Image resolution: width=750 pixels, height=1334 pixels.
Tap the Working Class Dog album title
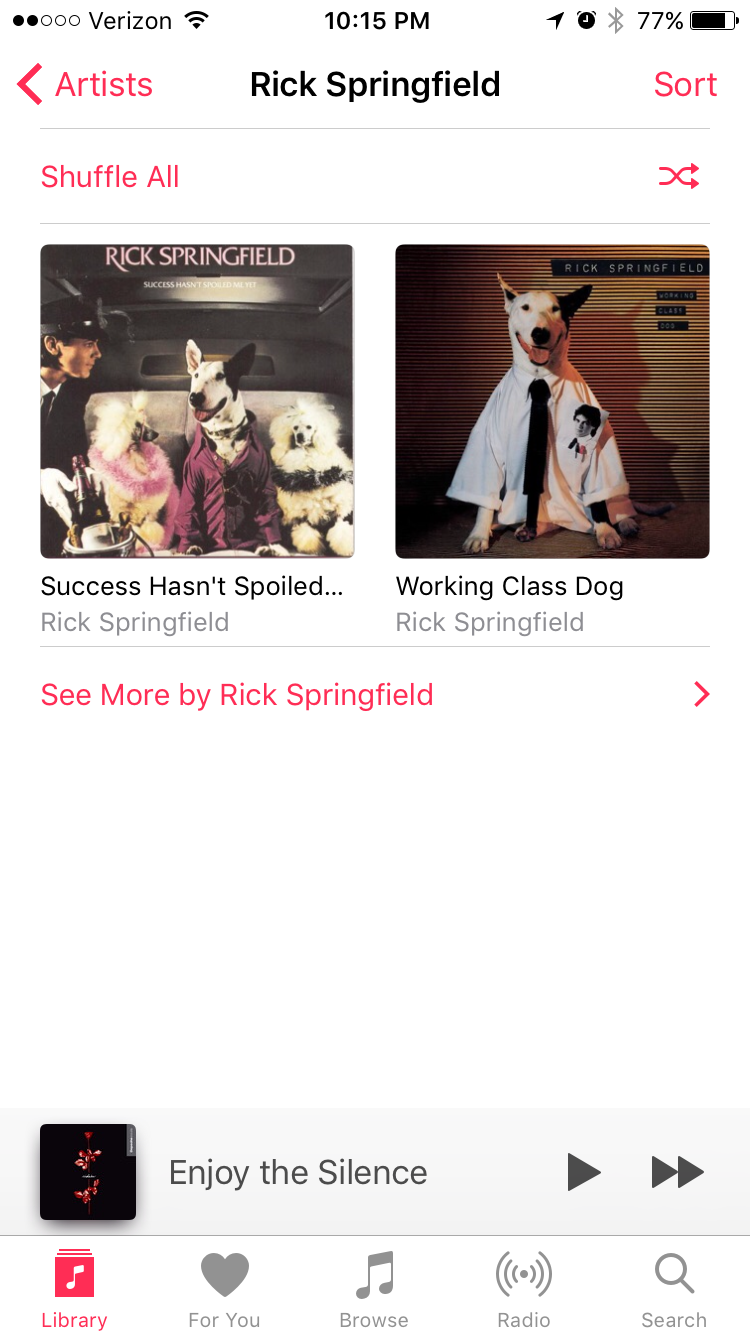pyautogui.click(x=510, y=586)
